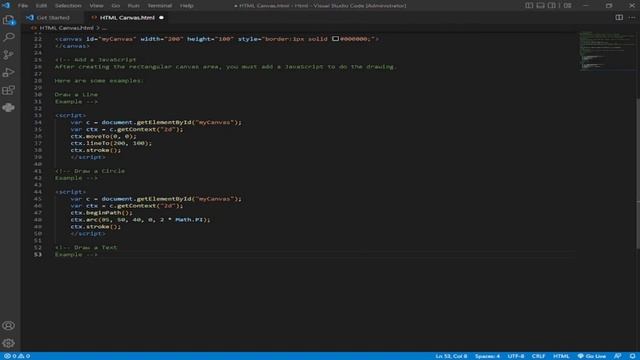Open the Explorer view in activity bar
The width and height of the screenshot is (640, 360).
(x=9, y=20)
